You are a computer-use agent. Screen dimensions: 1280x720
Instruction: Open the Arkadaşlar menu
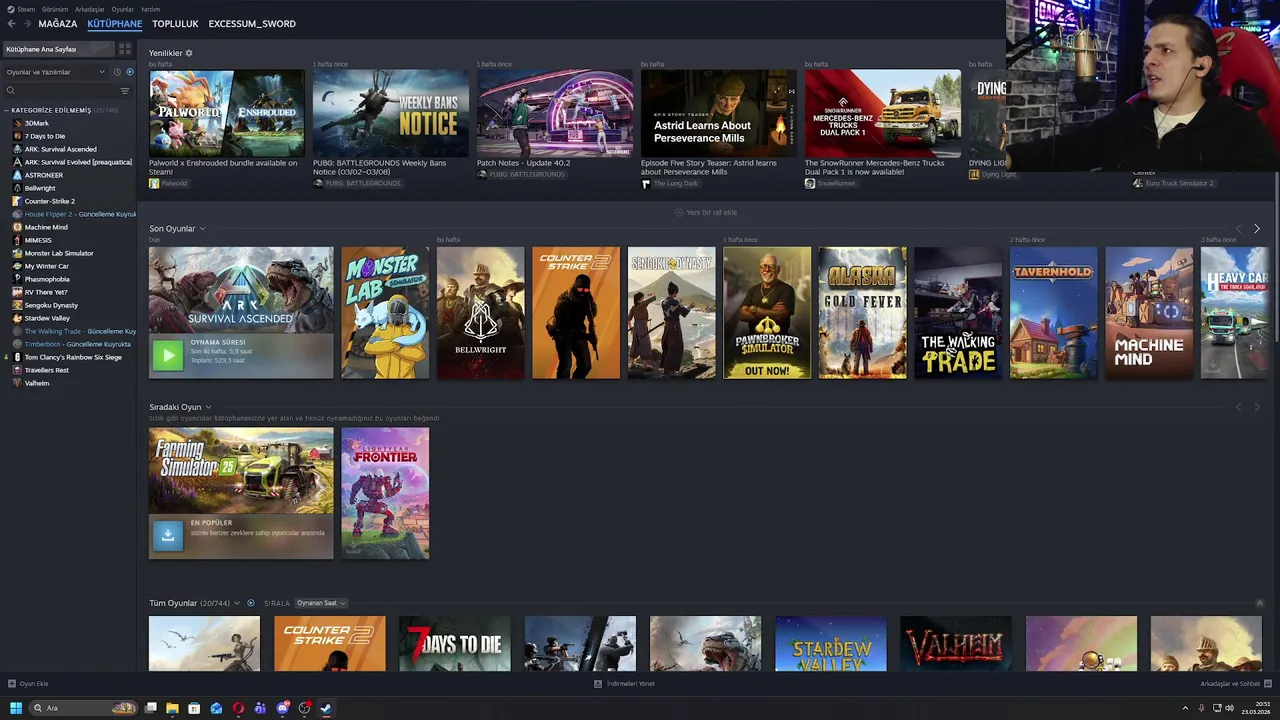90,9
